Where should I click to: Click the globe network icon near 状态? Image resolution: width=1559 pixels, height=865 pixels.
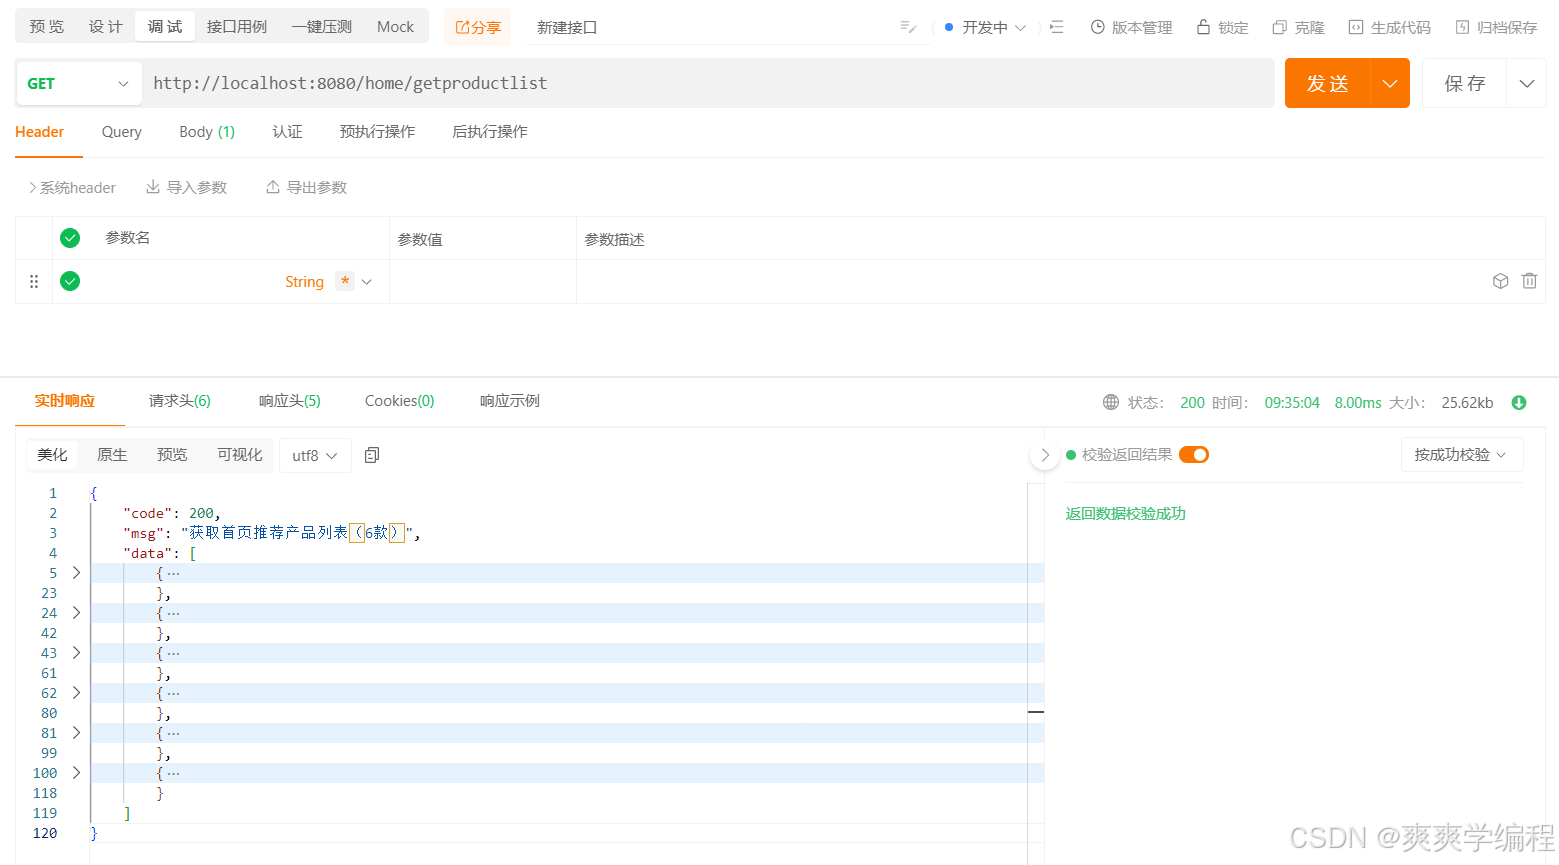pos(1111,402)
